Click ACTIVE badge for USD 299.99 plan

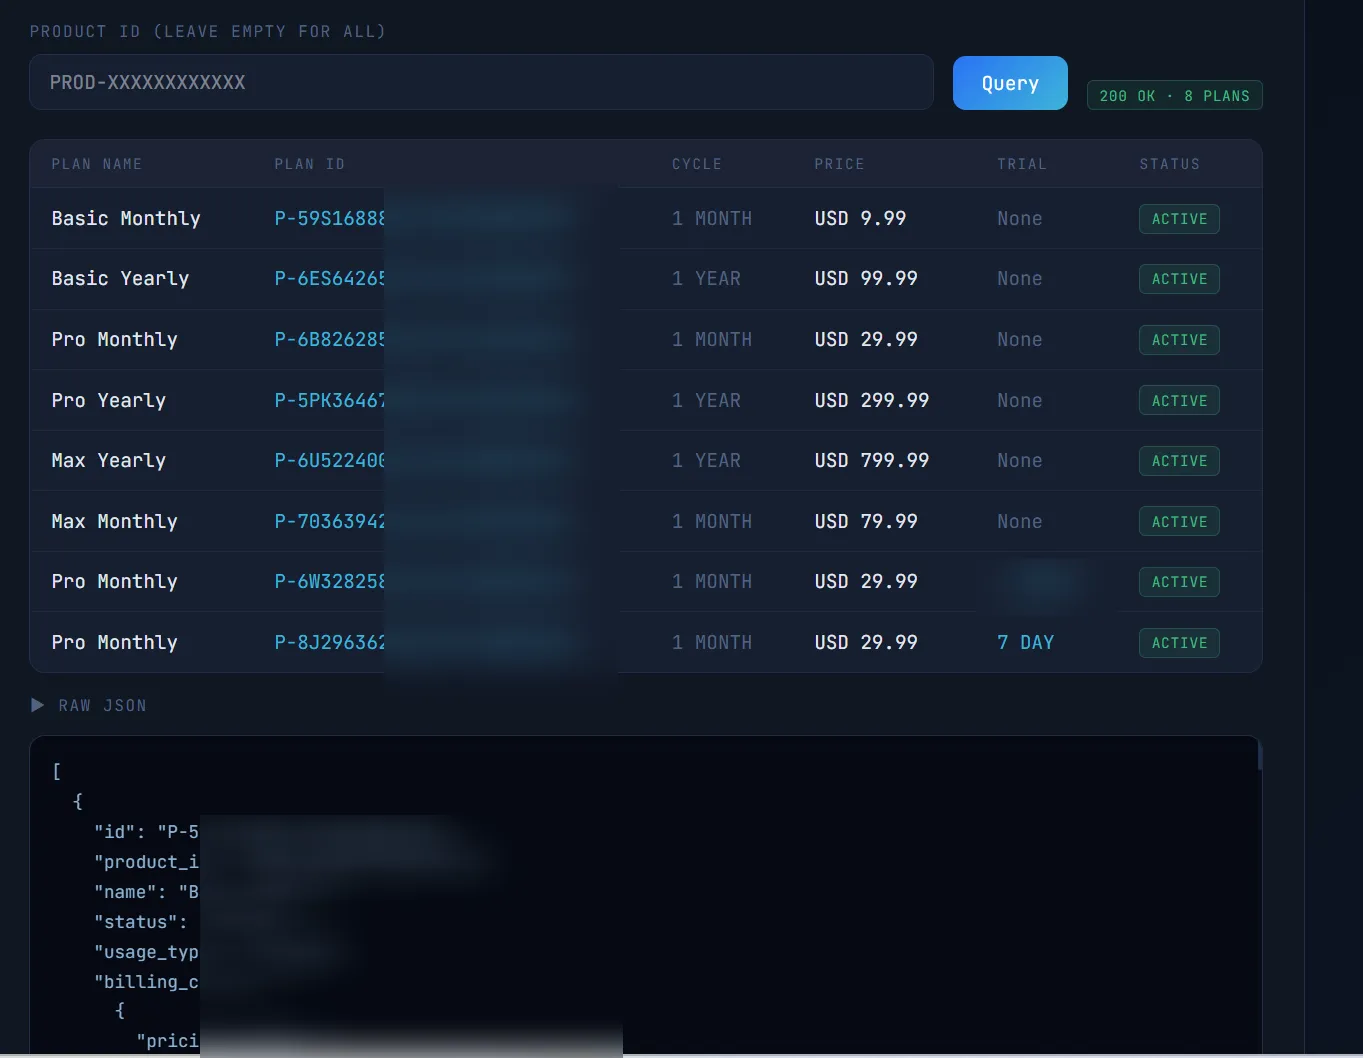1179,401
